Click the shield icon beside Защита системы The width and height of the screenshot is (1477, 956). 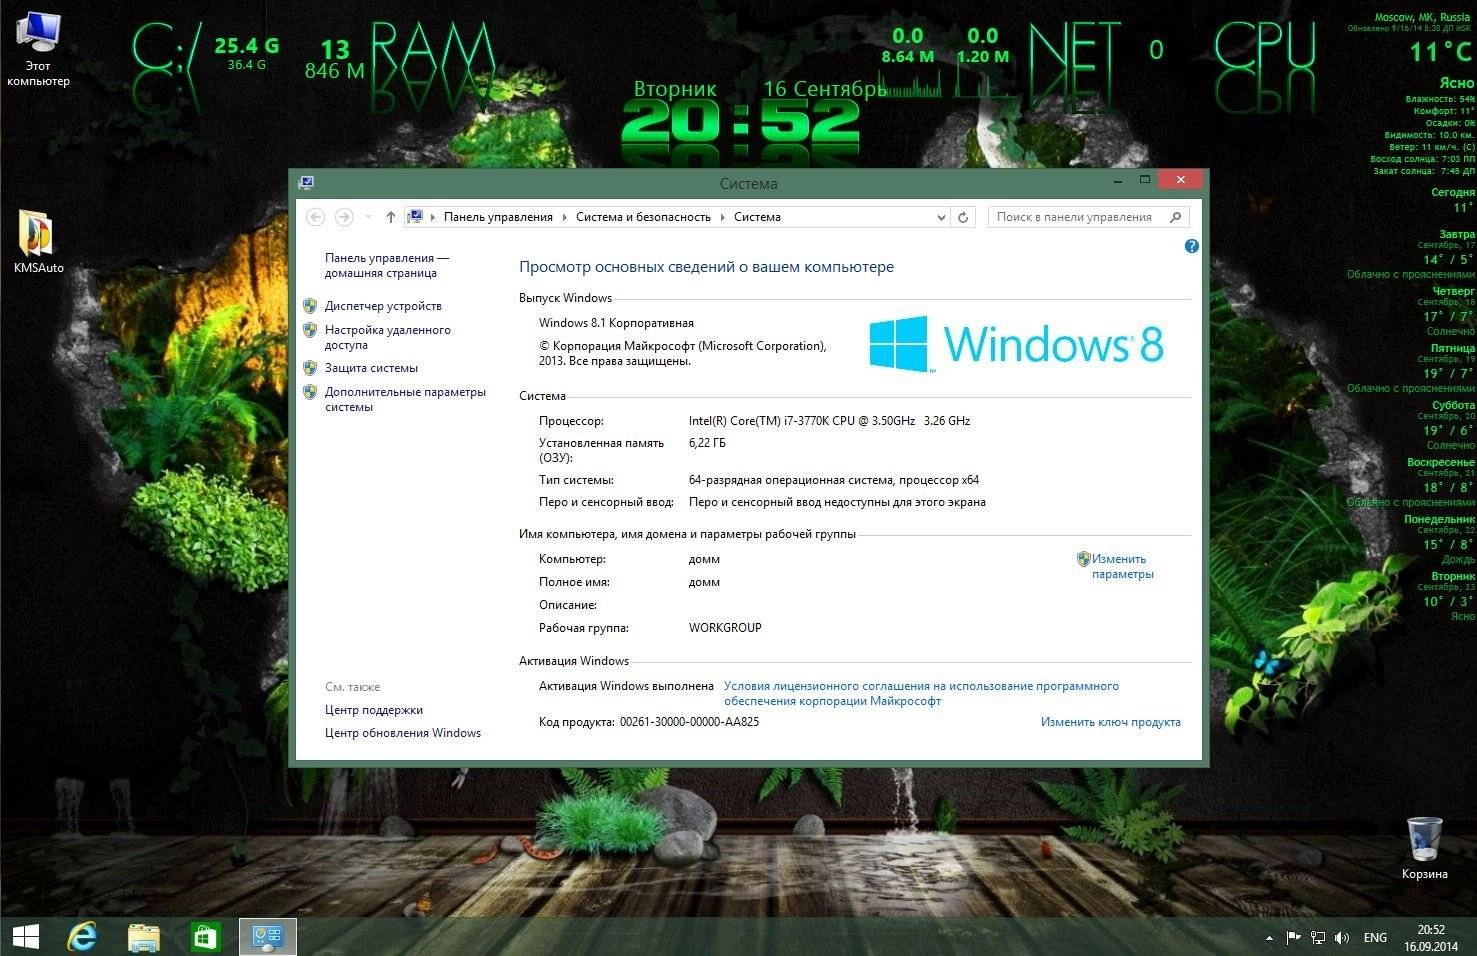click(310, 368)
